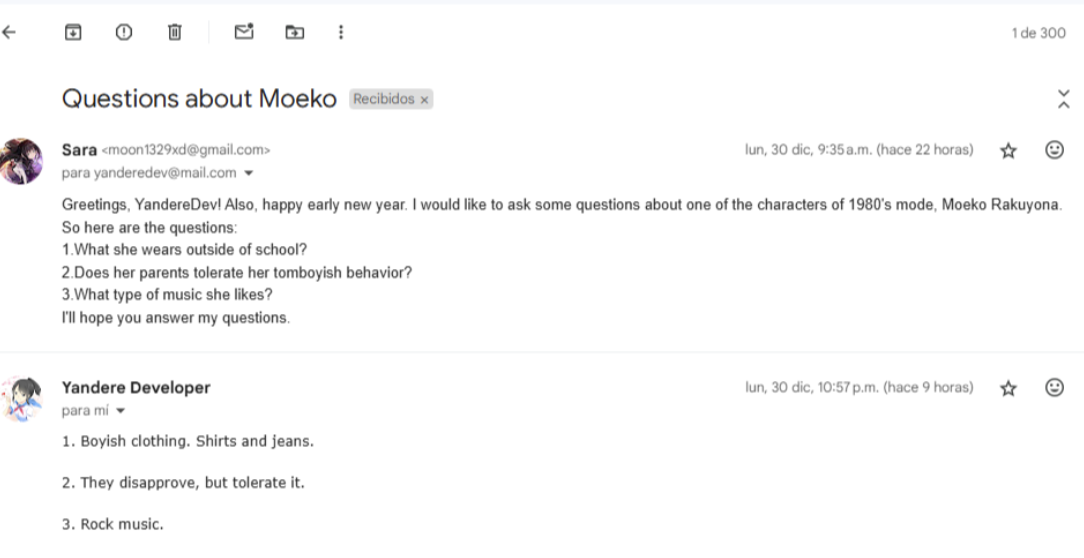The height and width of the screenshot is (558, 1084).
Task: Show recipient details for Sara's message
Action: [249, 173]
